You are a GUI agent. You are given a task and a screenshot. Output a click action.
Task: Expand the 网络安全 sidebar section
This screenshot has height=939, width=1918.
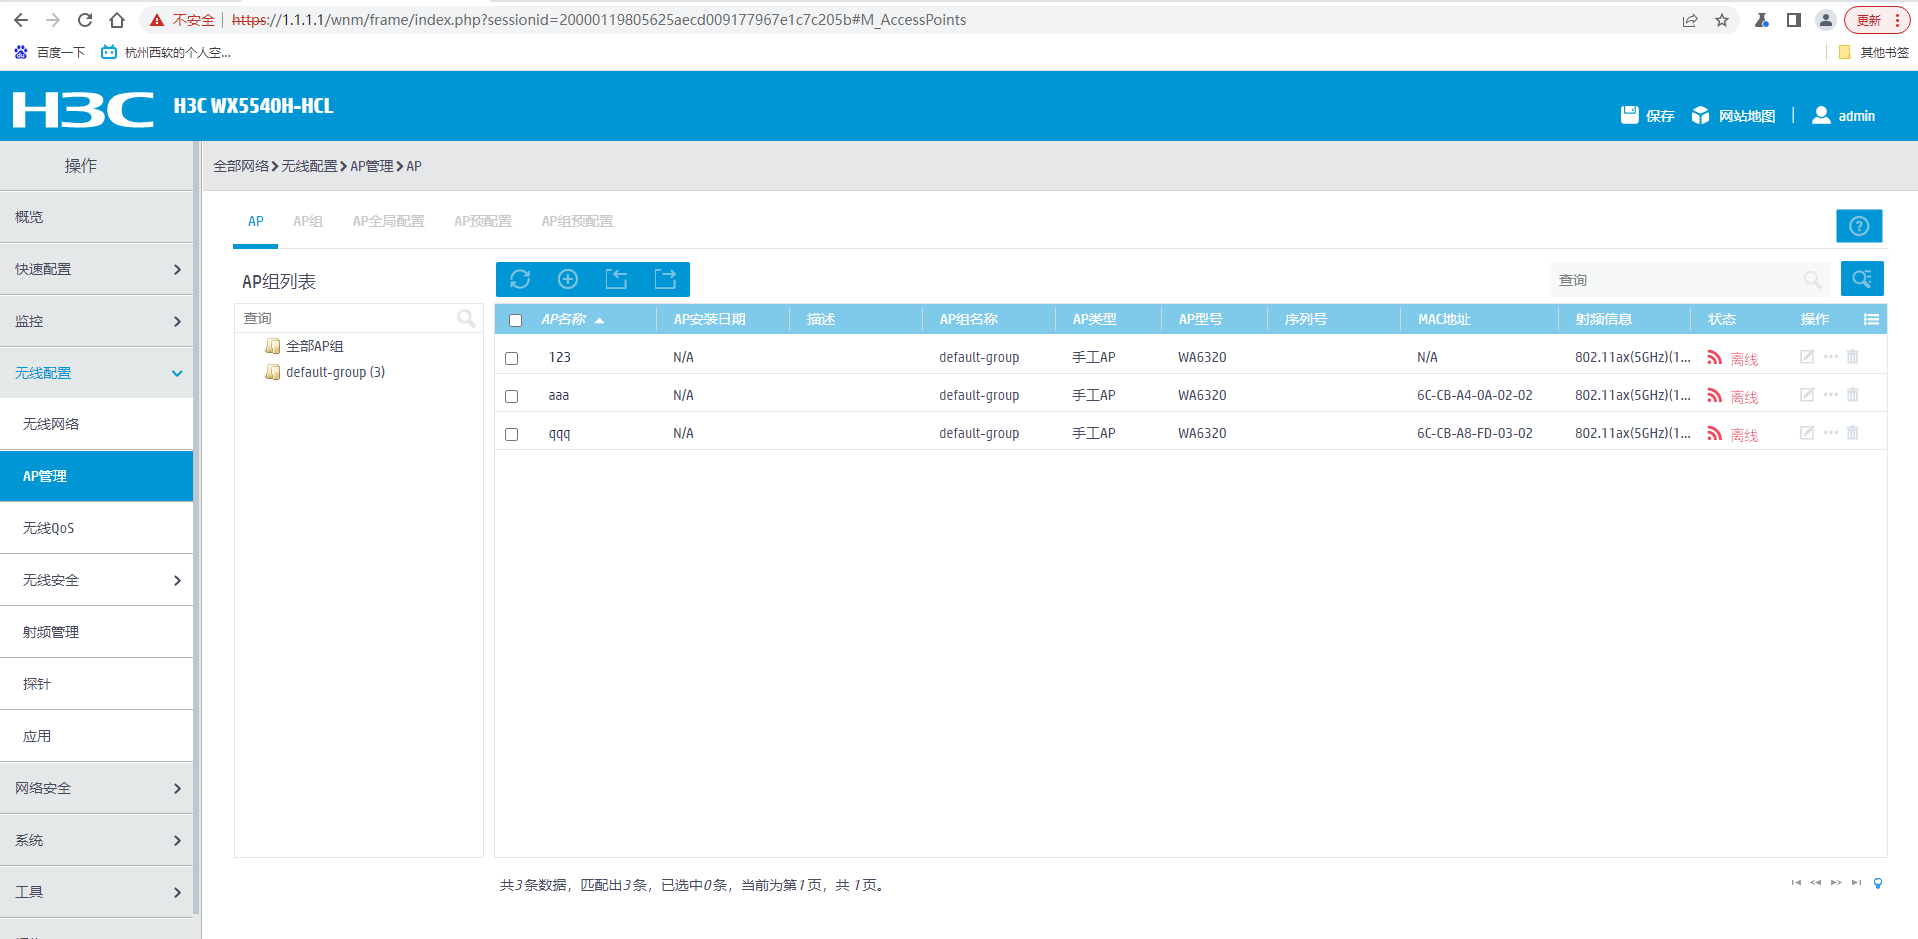[x=96, y=788]
